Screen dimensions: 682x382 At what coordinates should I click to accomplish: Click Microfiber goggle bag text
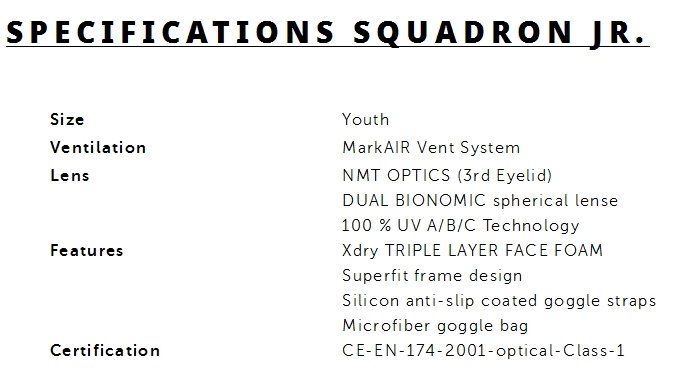[x=435, y=325]
